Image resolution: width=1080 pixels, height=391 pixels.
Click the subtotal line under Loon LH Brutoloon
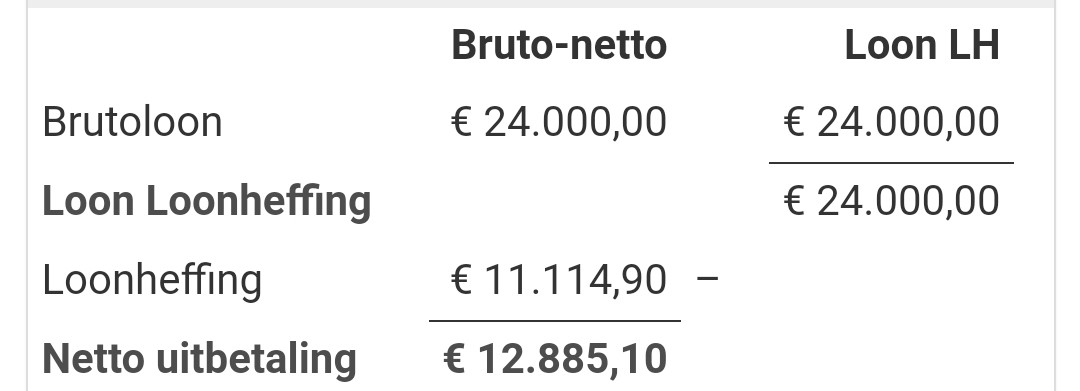click(891, 163)
